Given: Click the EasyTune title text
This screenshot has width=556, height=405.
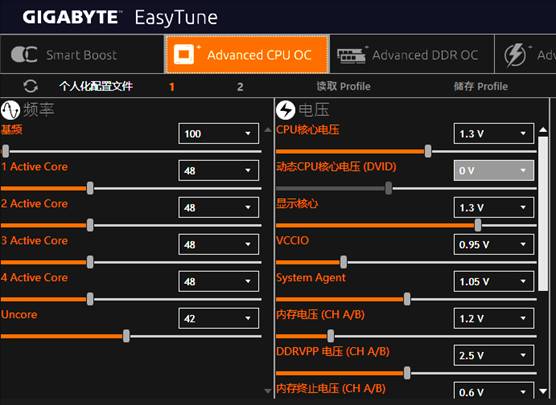Looking at the screenshot, I should click(x=176, y=18).
